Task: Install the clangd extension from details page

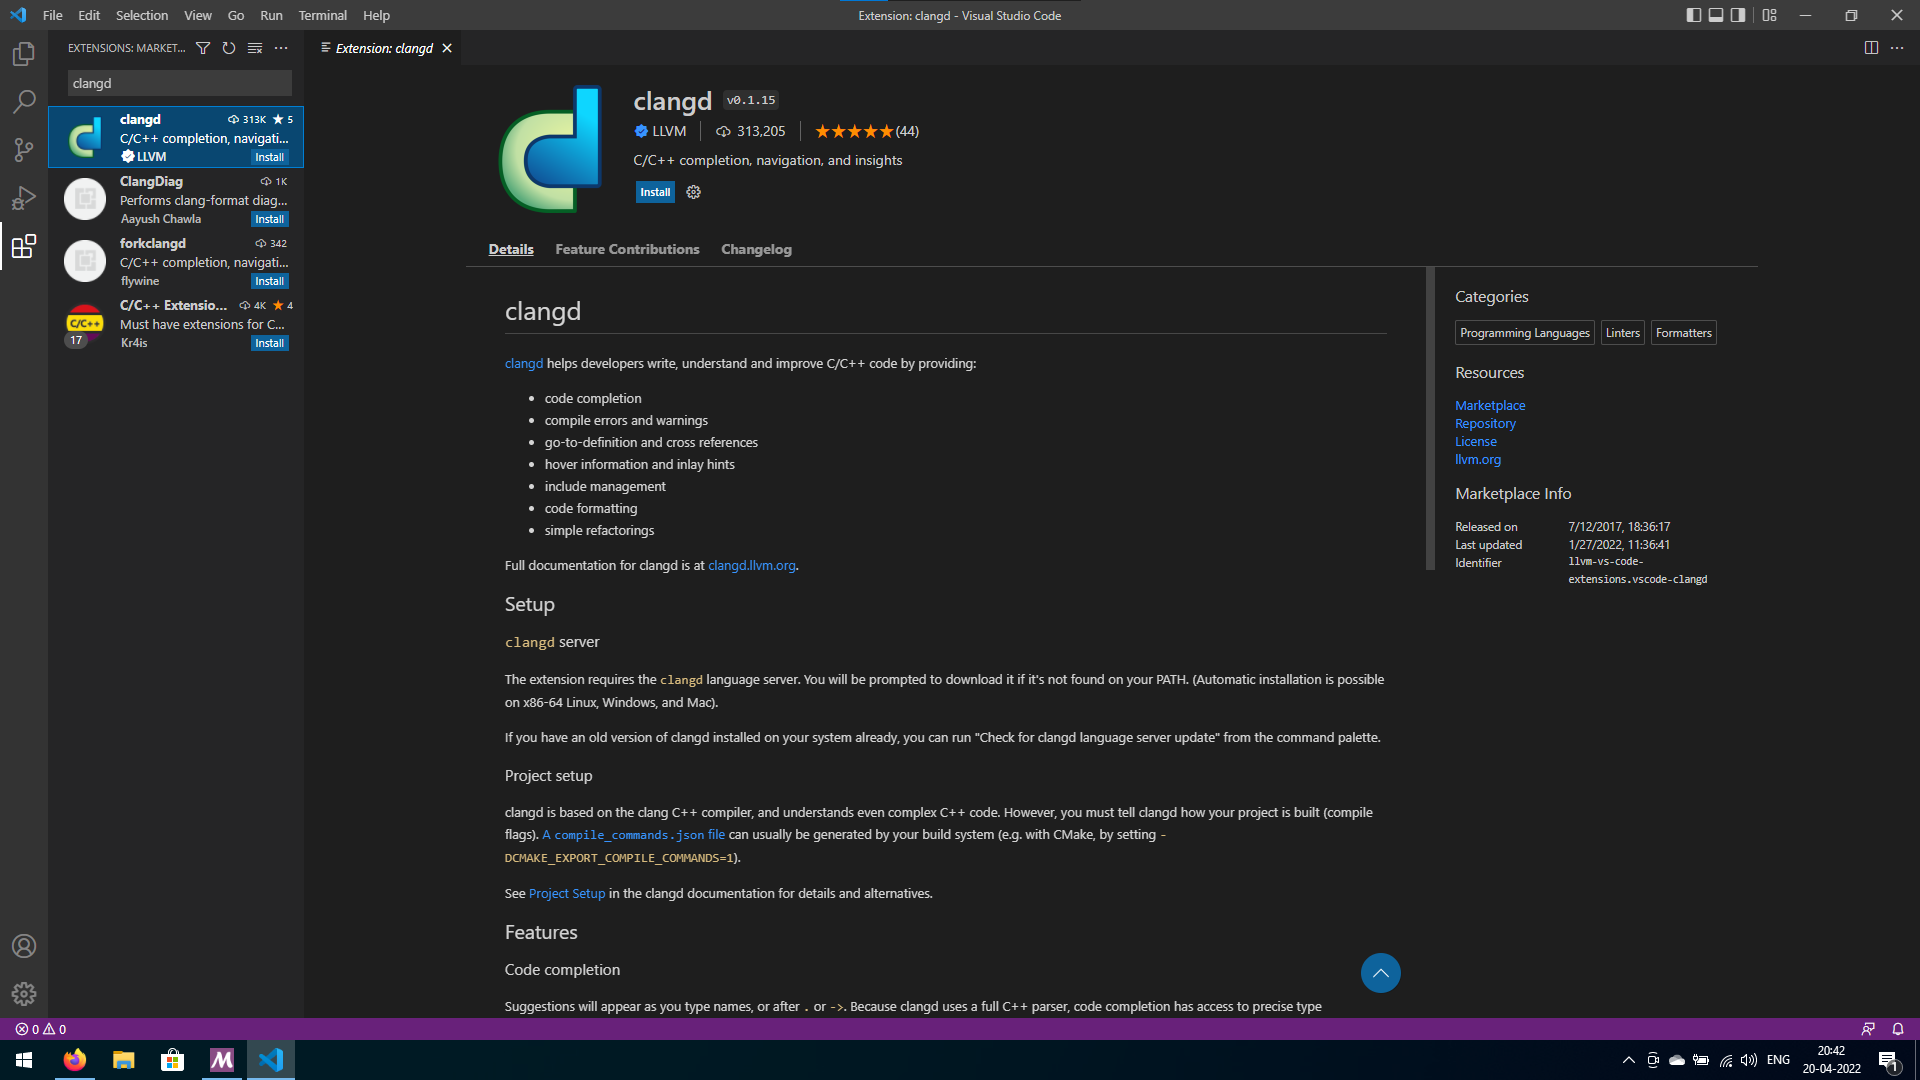Action: point(655,192)
